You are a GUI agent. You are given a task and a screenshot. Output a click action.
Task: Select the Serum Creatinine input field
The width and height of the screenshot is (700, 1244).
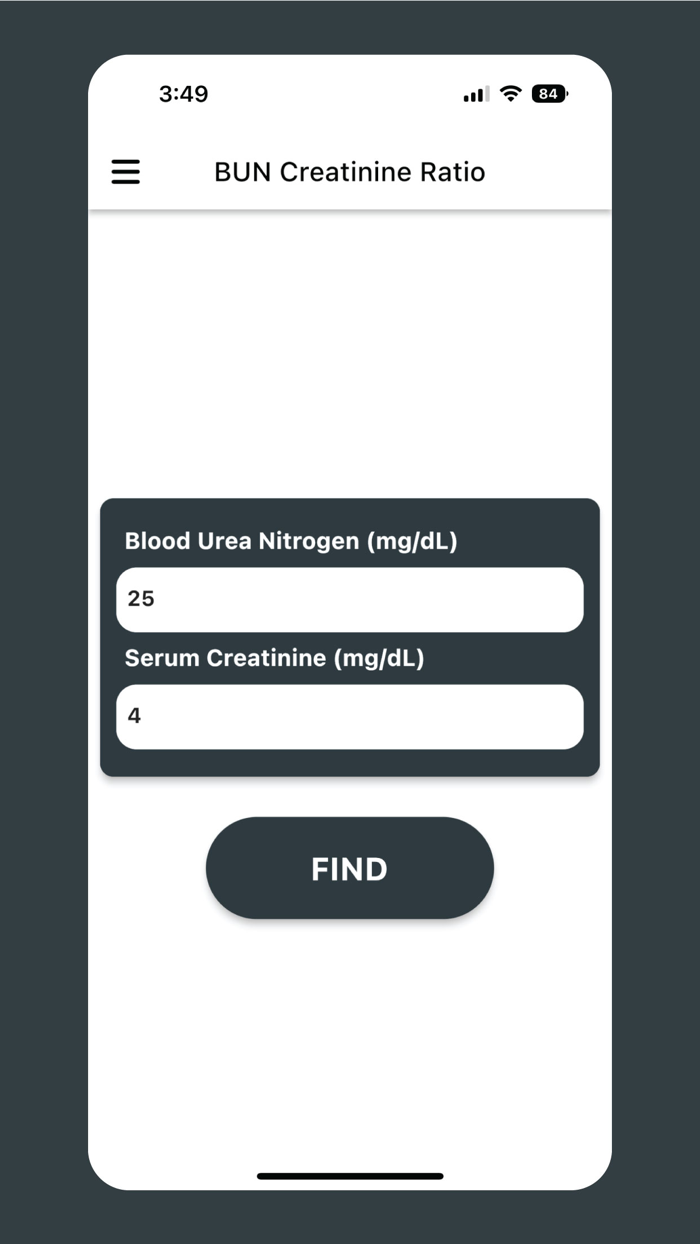[349, 717]
